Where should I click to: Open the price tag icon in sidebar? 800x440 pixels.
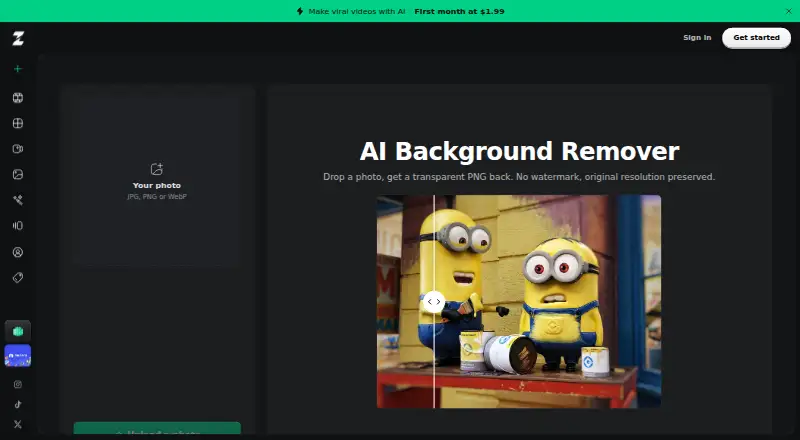(x=18, y=278)
